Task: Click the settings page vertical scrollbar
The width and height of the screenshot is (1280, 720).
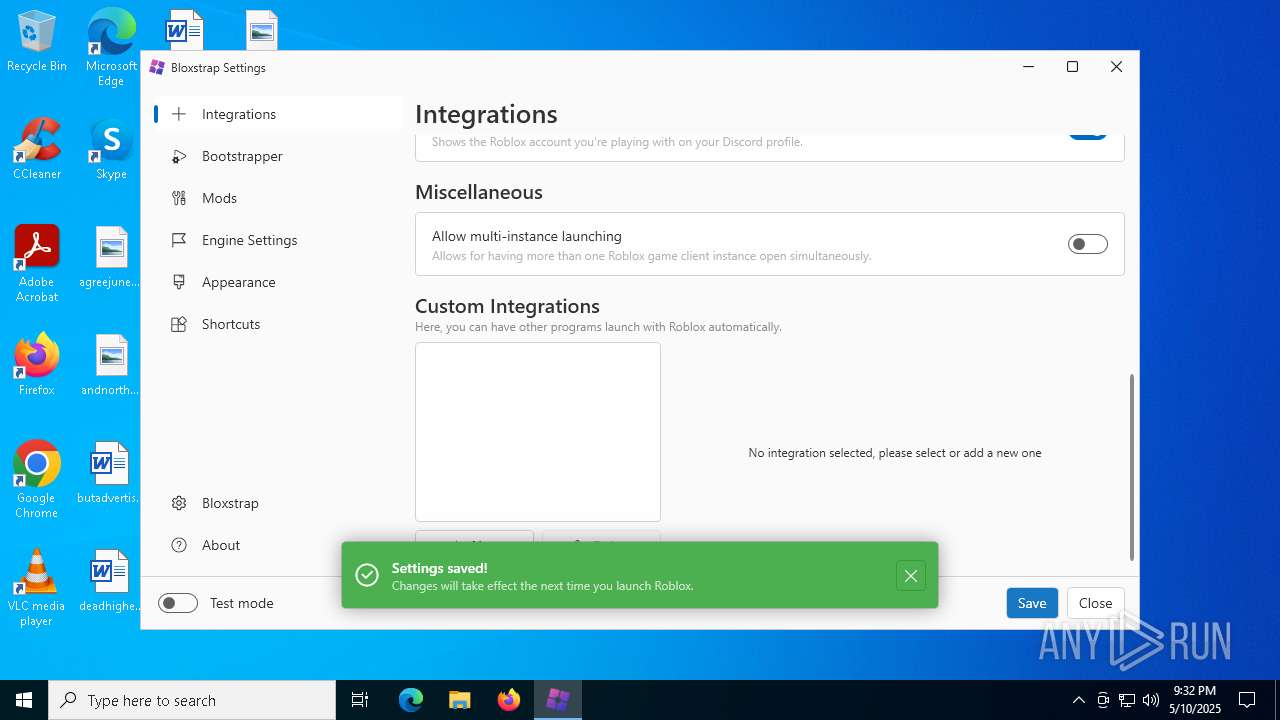Action: click(1132, 467)
